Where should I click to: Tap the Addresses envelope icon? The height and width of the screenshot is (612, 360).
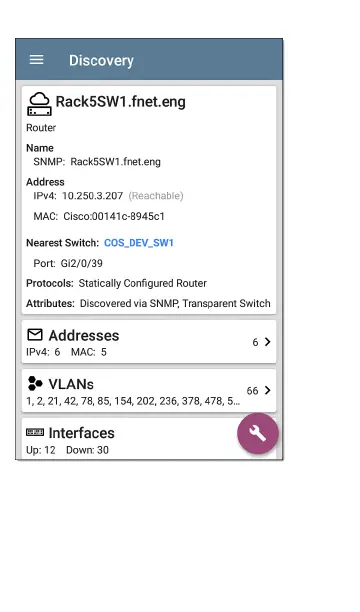[35, 334]
